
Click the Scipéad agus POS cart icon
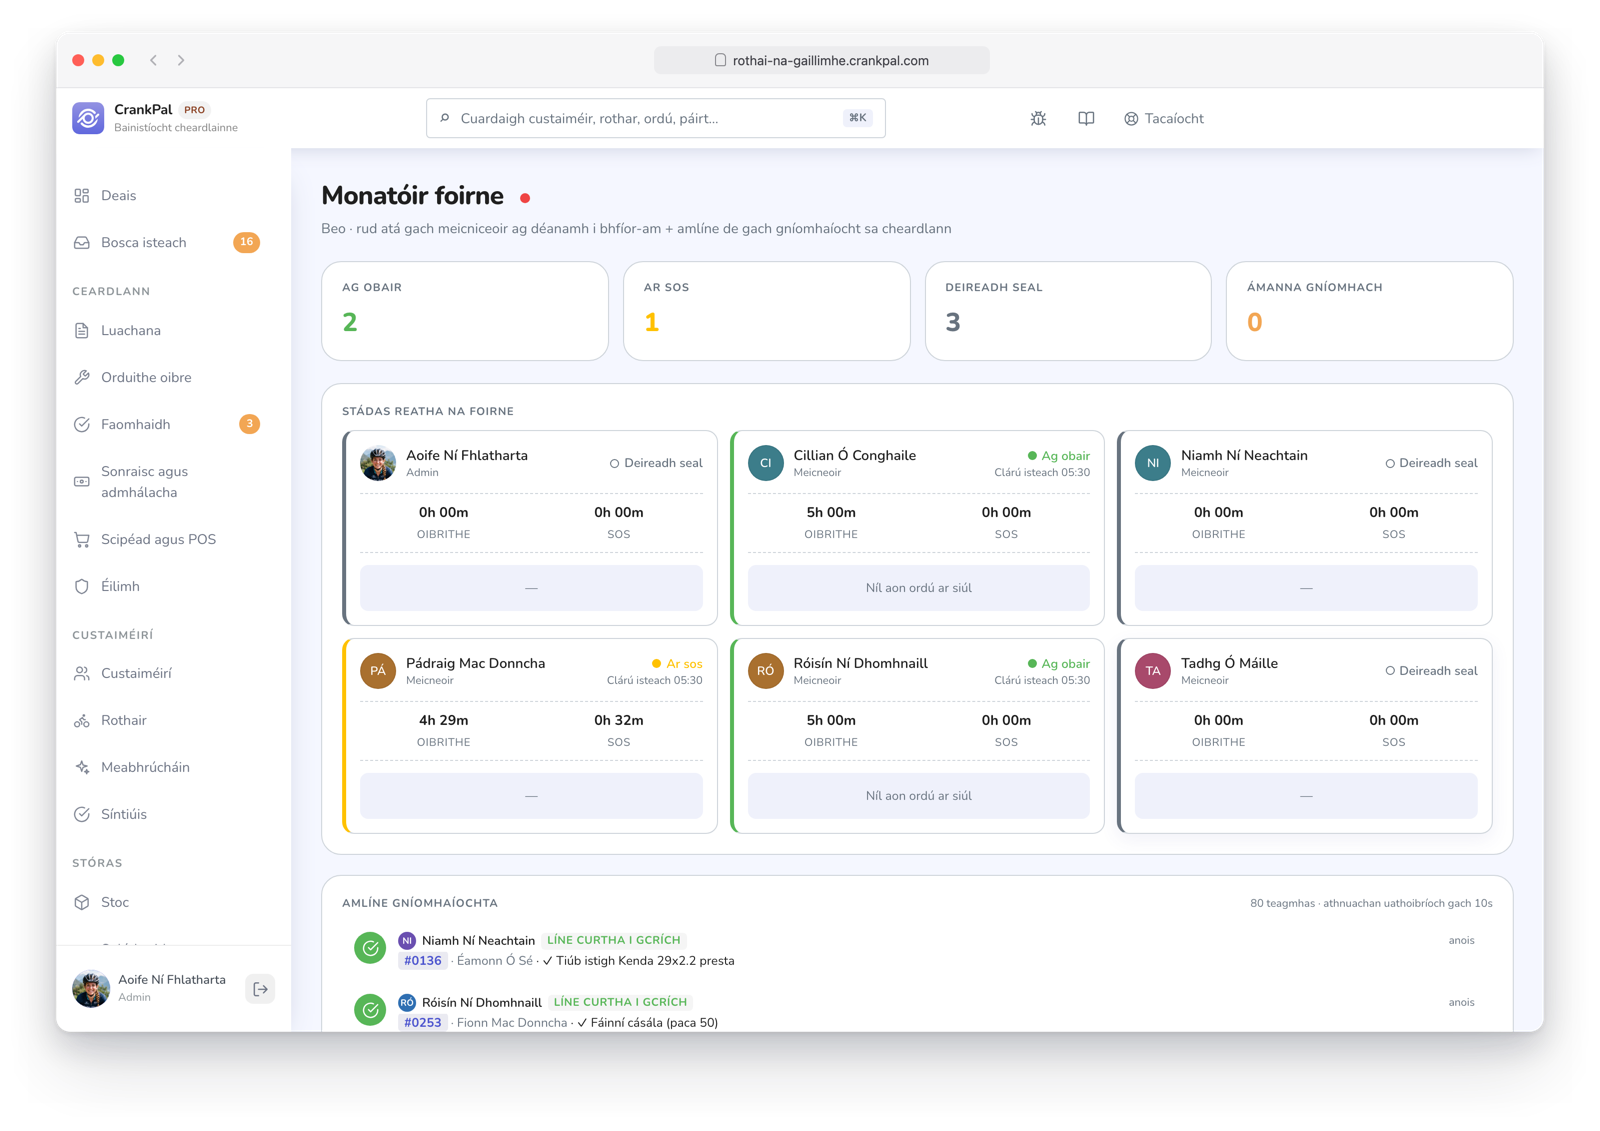pos(82,540)
